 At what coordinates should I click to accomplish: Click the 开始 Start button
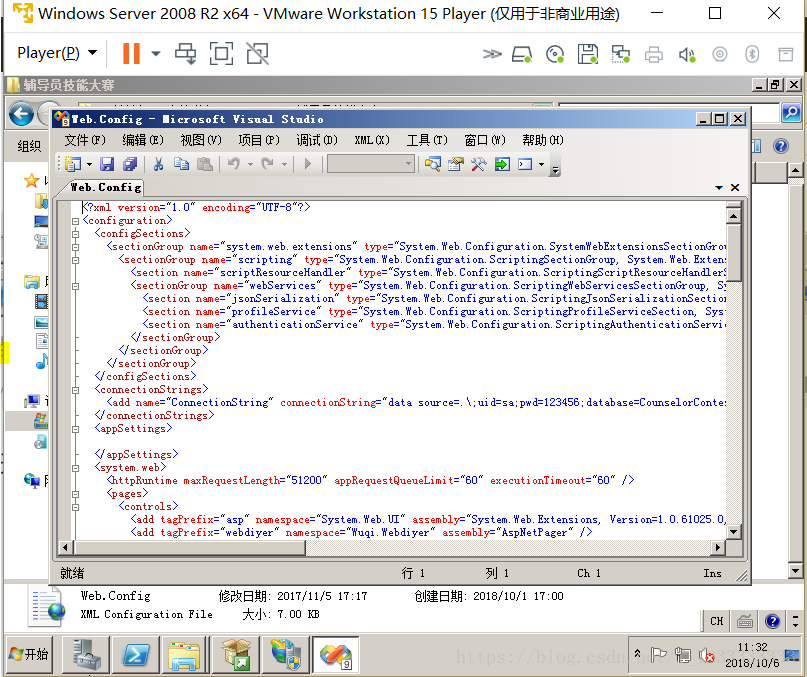(29, 654)
